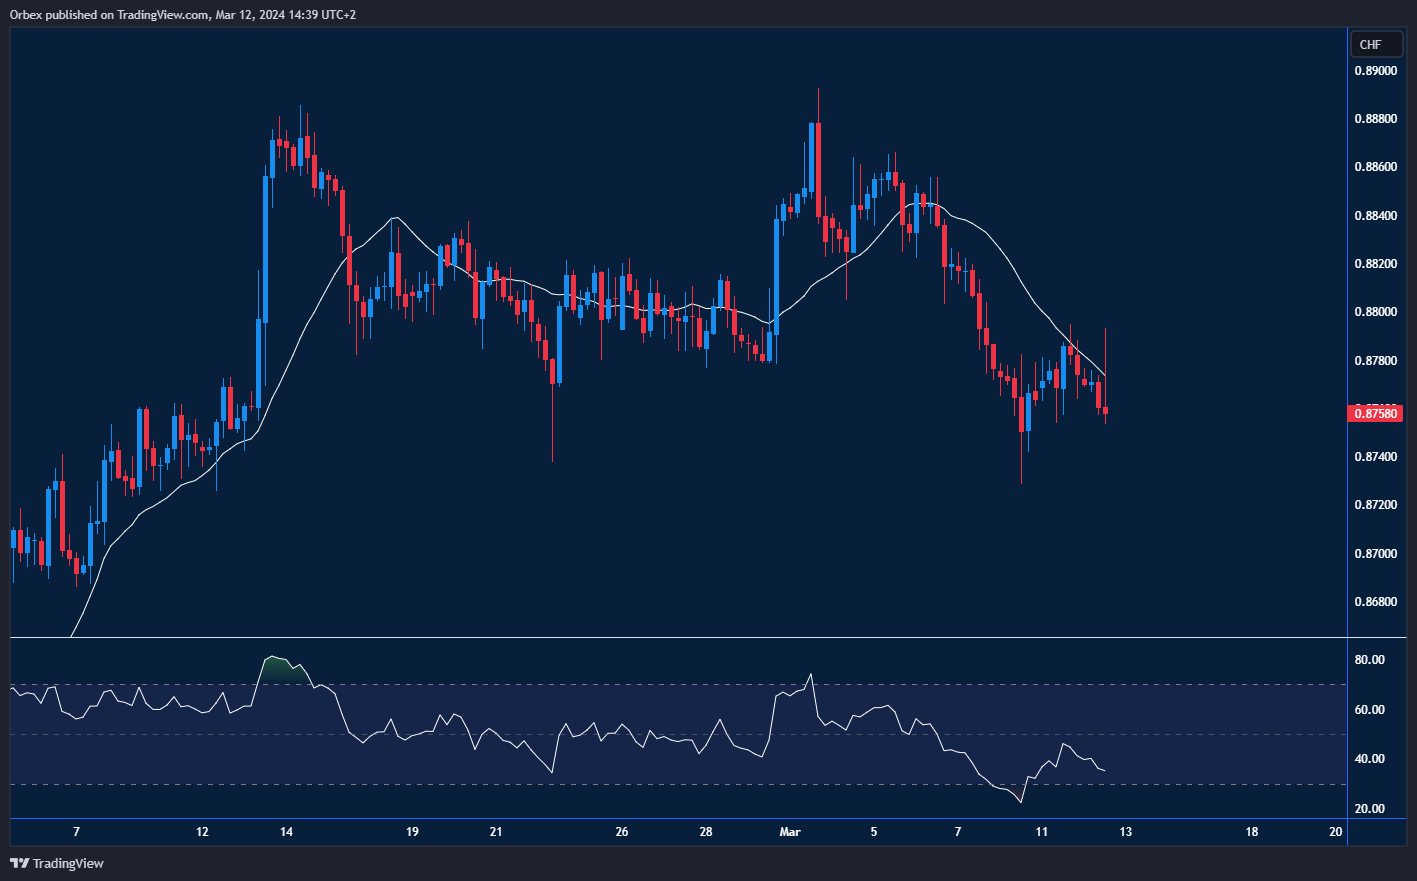Image resolution: width=1417 pixels, height=881 pixels.
Task: Click the 0.86800 price axis label
Action: (1376, 602)
